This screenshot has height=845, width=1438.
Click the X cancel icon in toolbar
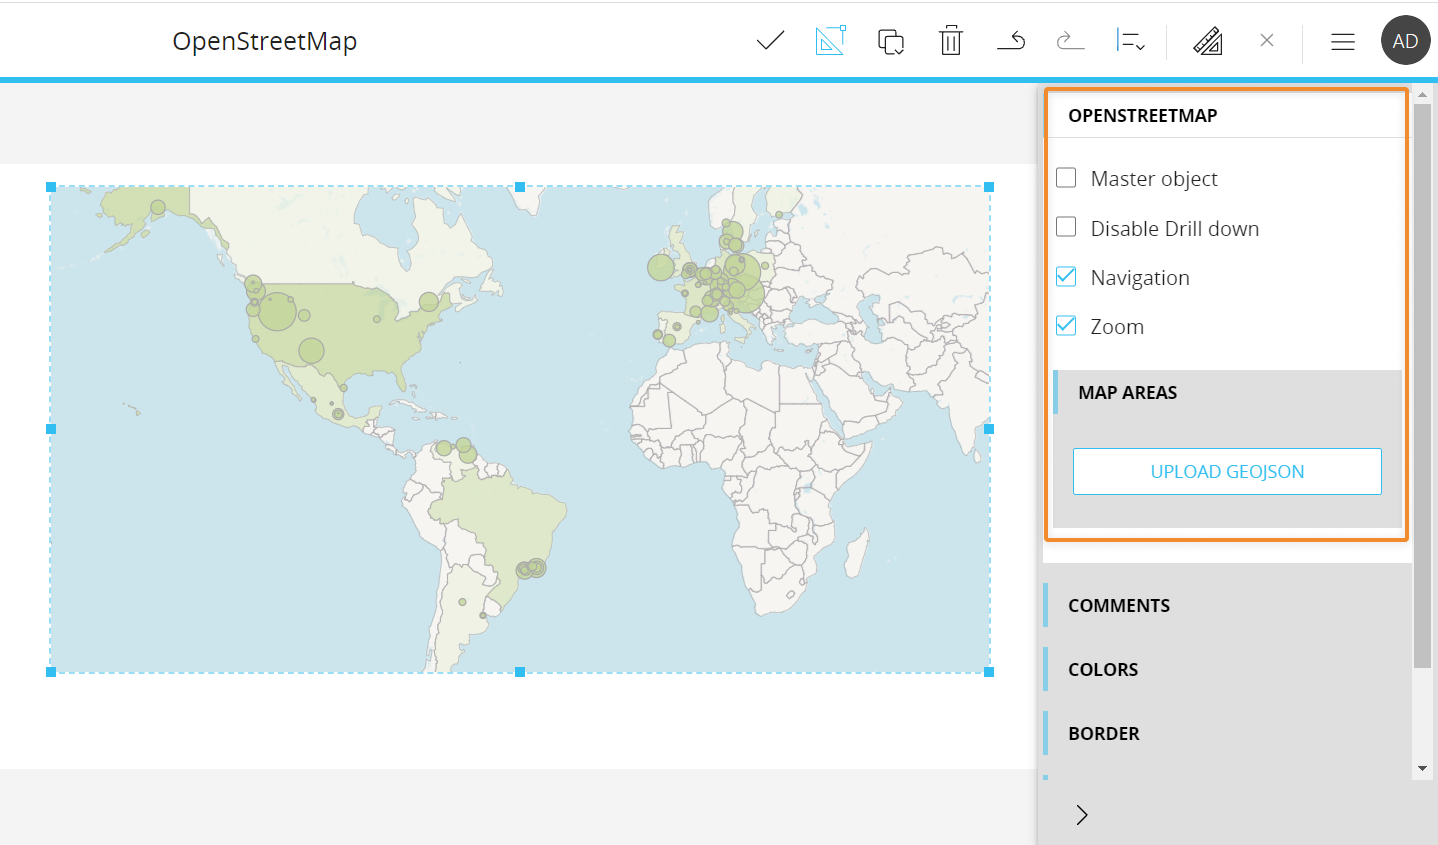(x=1267, y=41)
